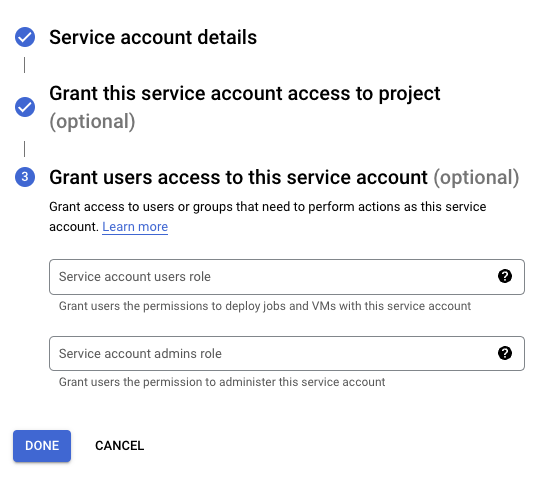
Task: Click the DONE button
Action: pos(42,446)
